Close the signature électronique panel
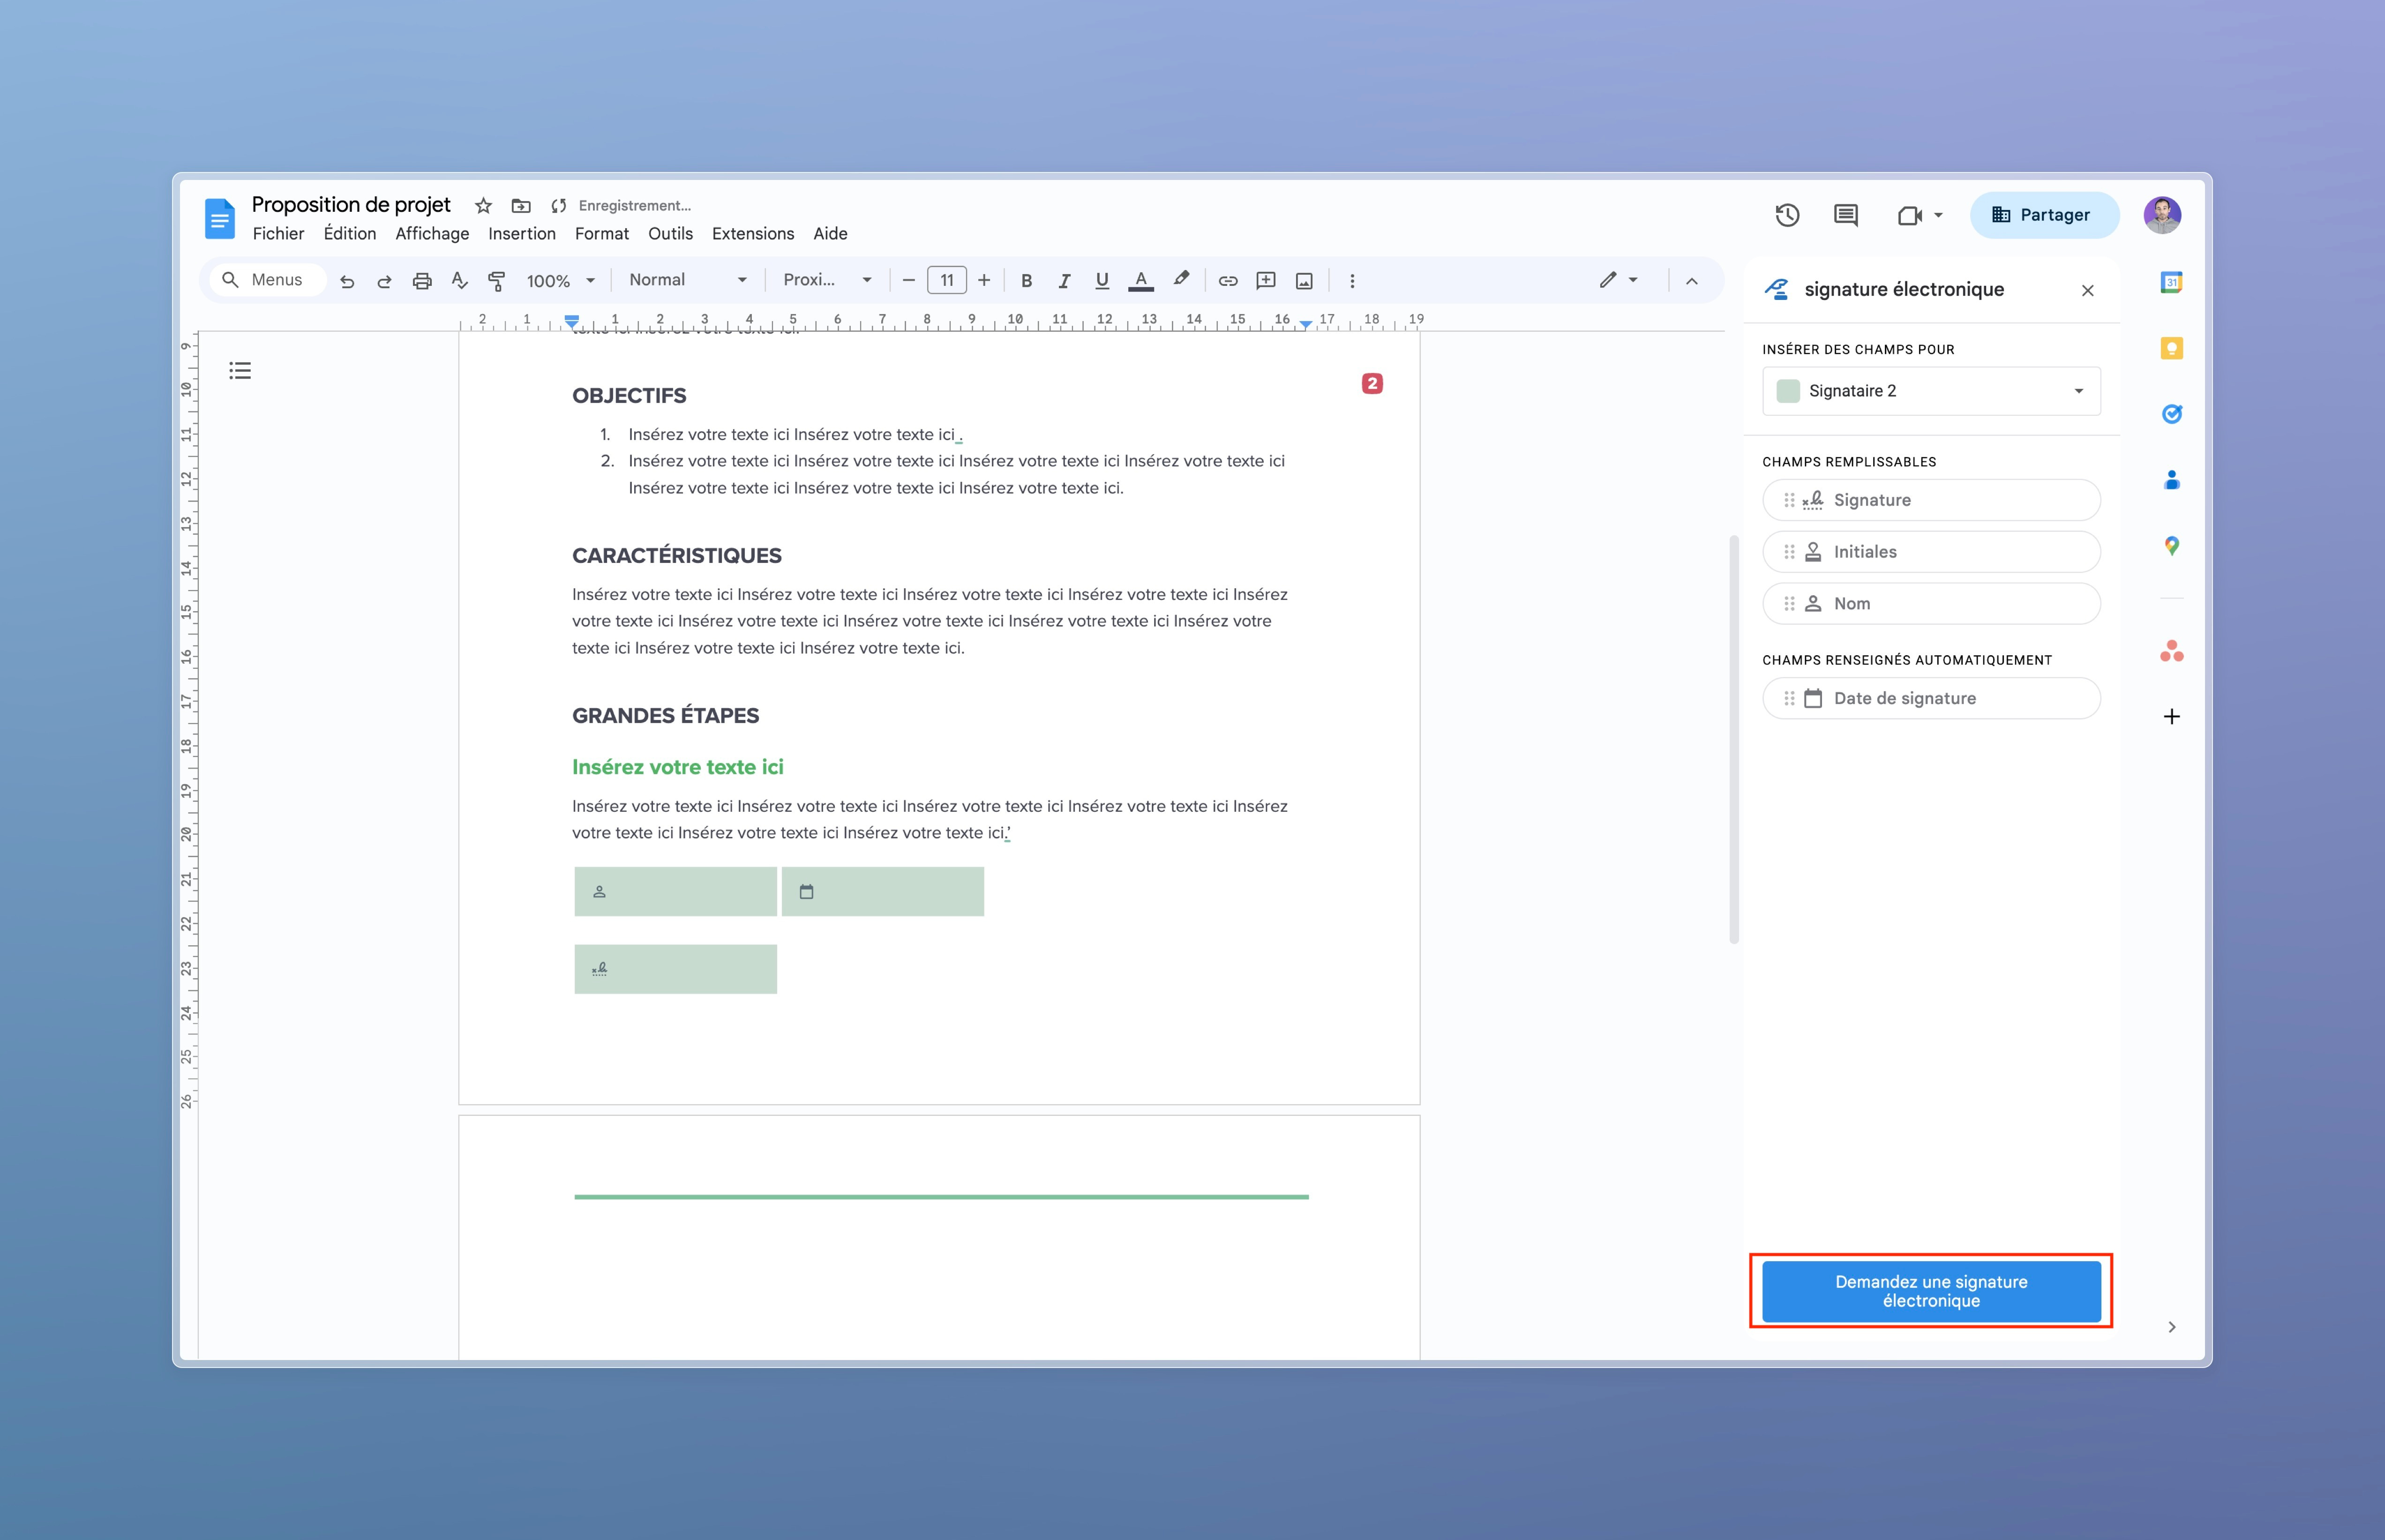The width and height of the screenshot is (2385, 1540). click(2088, 291)
